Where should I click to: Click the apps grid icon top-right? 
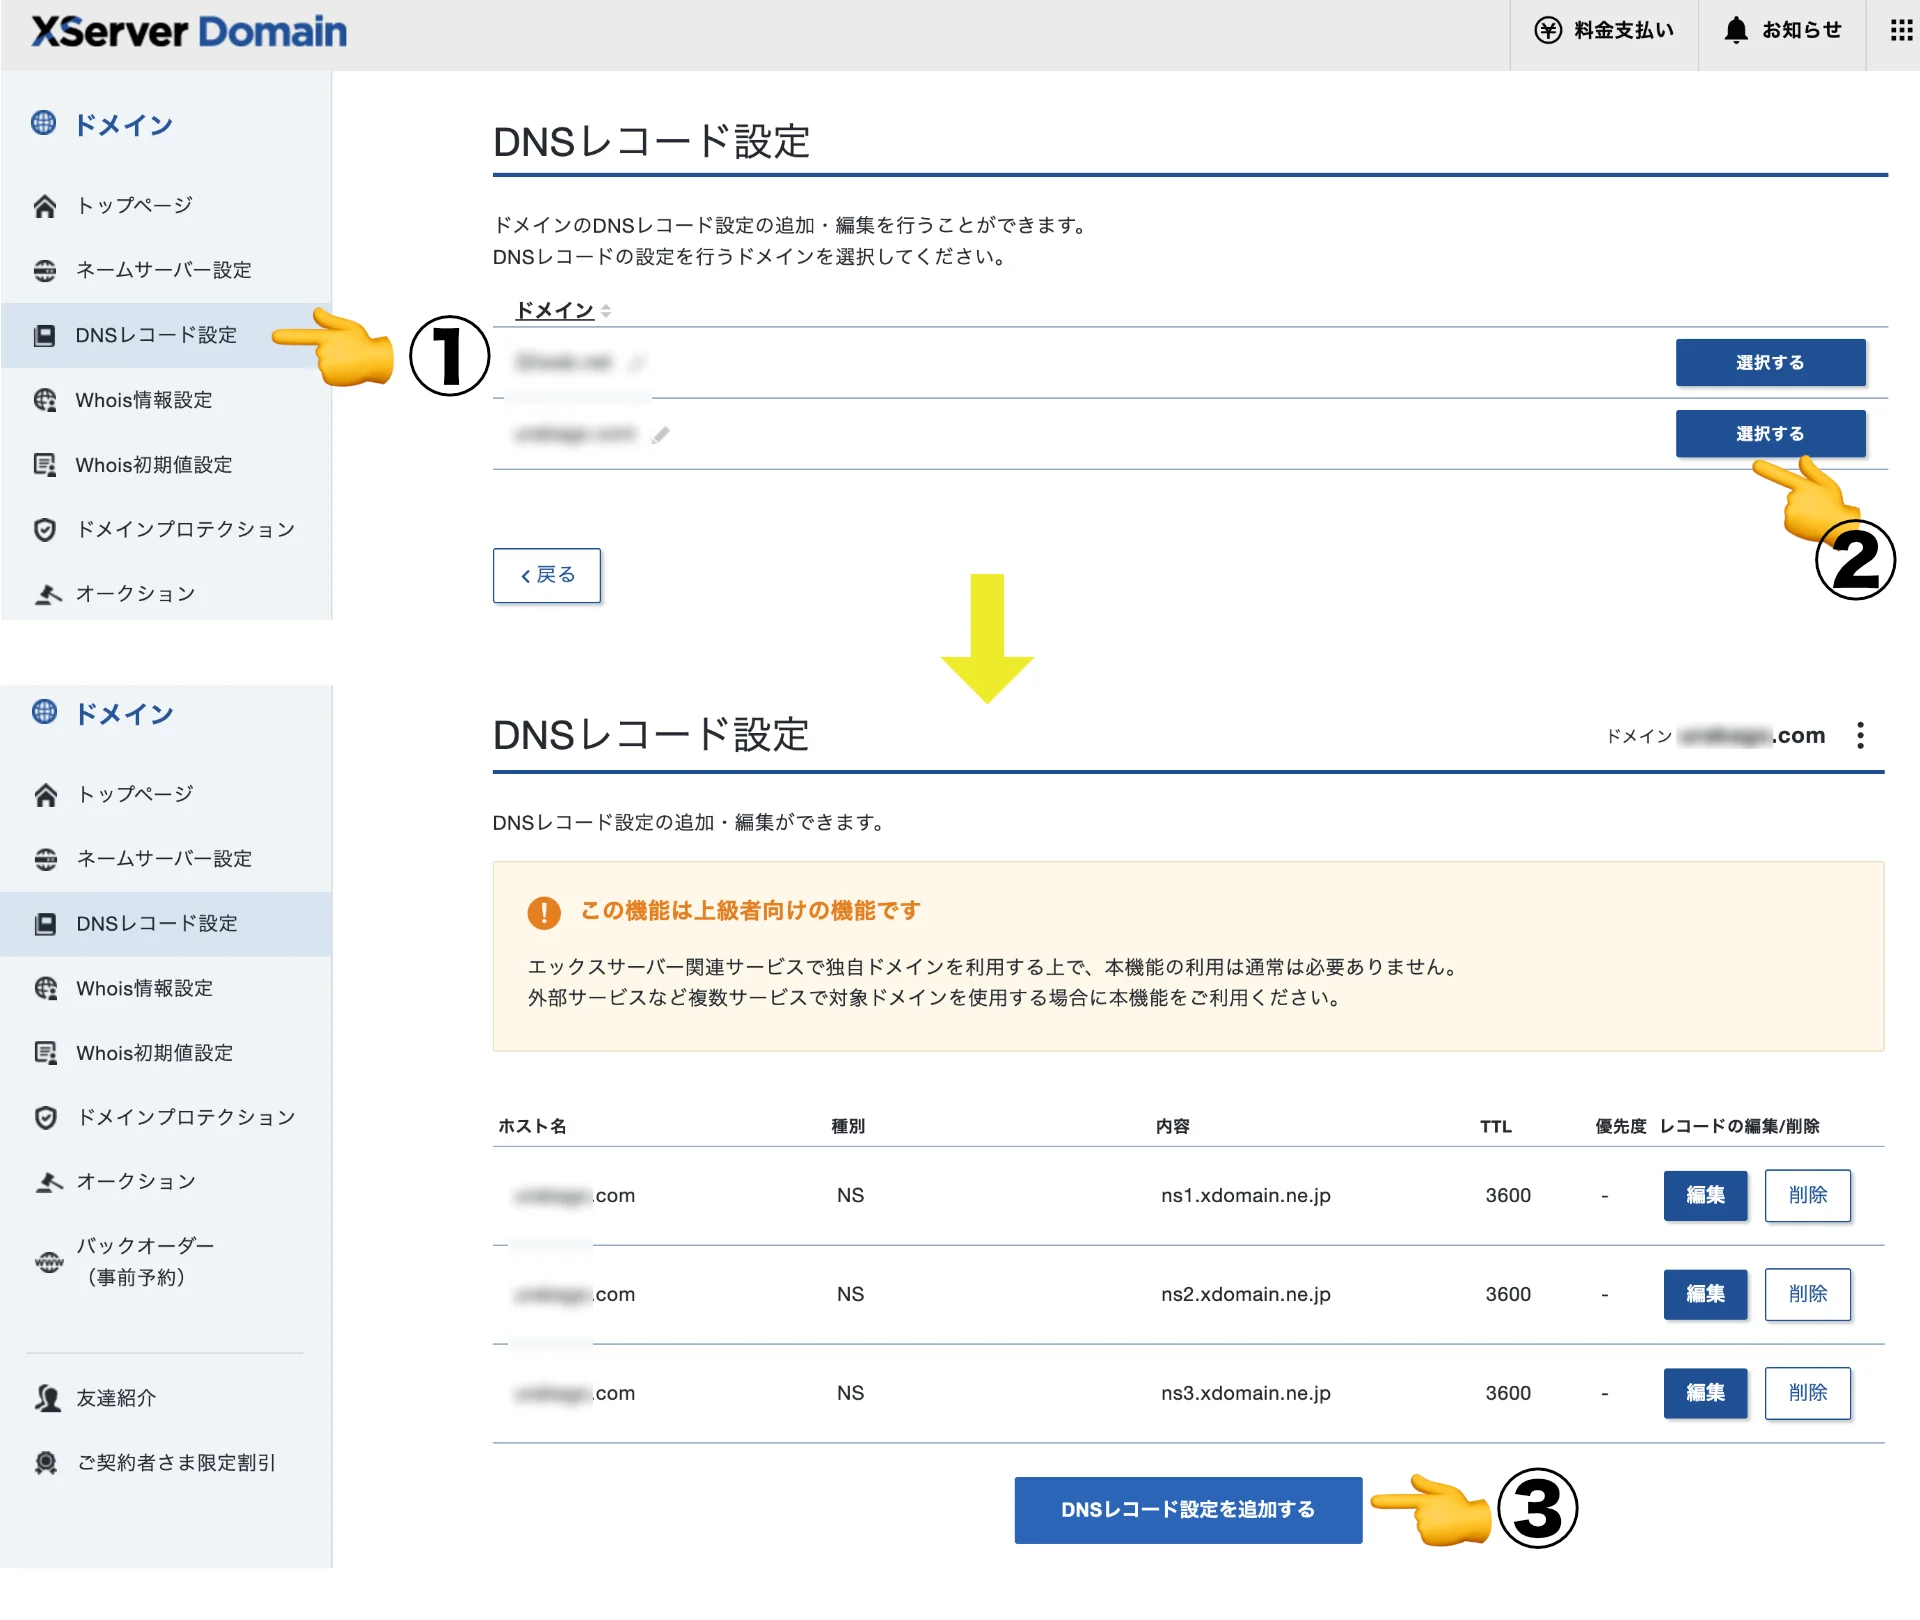tap(1899, 30)
